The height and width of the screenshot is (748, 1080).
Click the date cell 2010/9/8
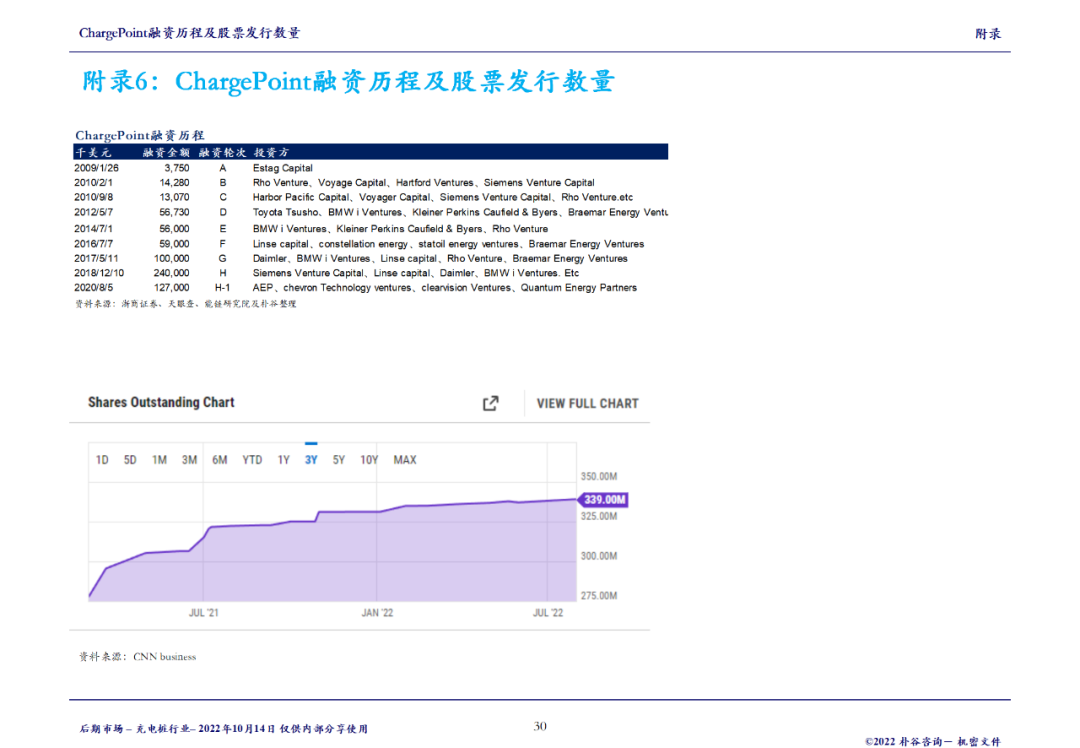tap(94, 197)
